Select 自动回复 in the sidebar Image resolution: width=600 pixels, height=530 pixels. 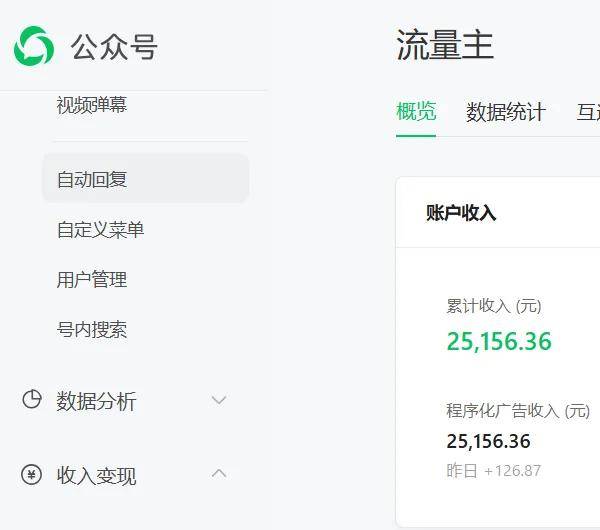pos(92,180)
